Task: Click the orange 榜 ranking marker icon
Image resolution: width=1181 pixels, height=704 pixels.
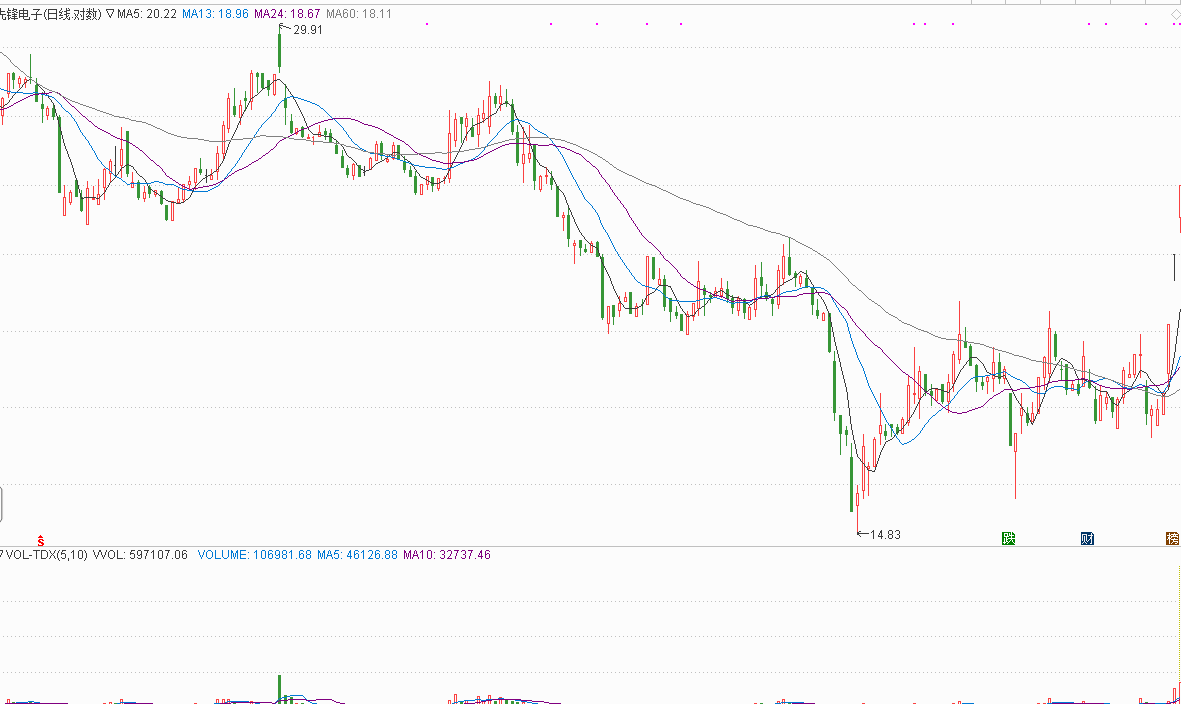Action: [x=1172, y=539]
